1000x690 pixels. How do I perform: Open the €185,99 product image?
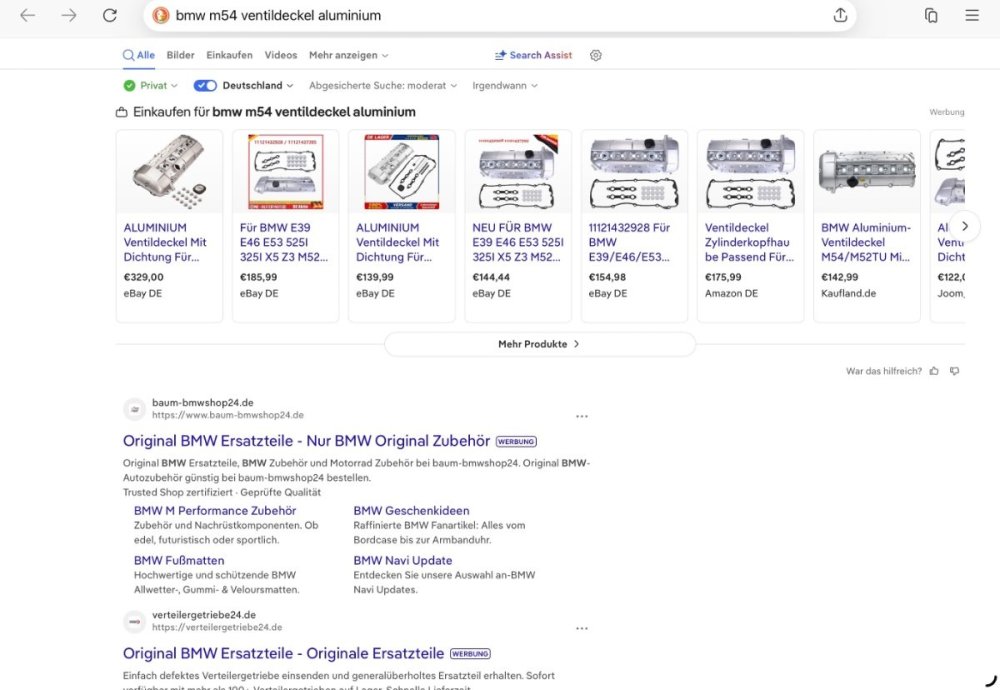coord(286,172)
